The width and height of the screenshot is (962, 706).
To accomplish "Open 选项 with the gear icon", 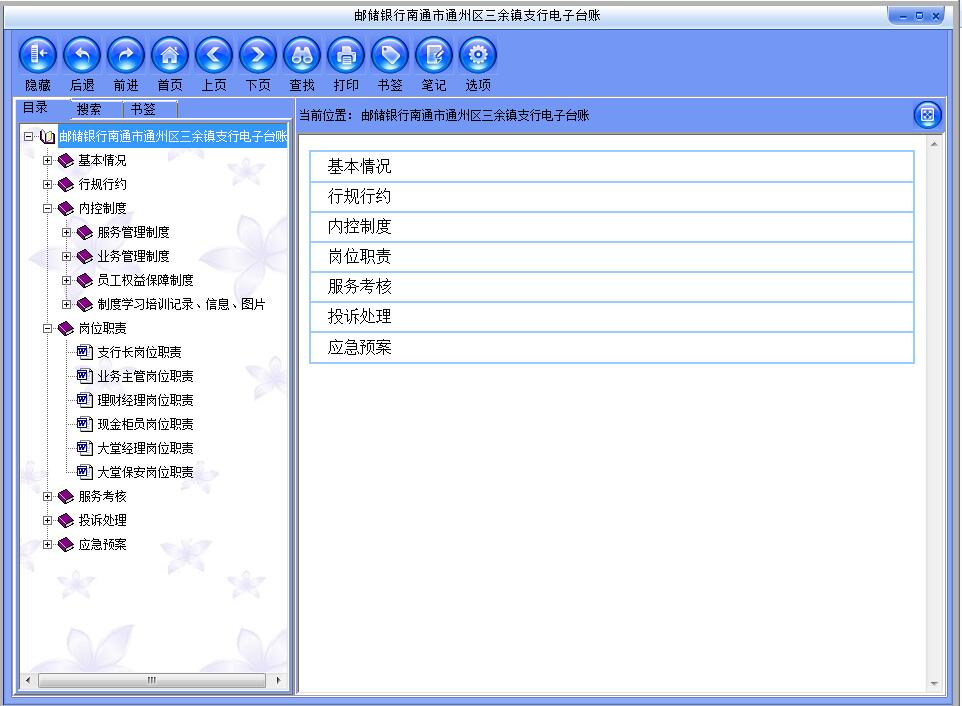I will tap(478, 55).
